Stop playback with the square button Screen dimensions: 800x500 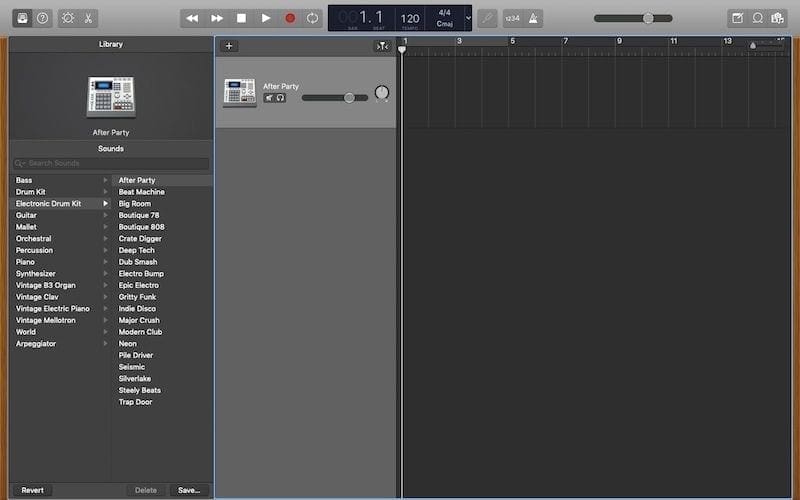[x=241, y=18]
